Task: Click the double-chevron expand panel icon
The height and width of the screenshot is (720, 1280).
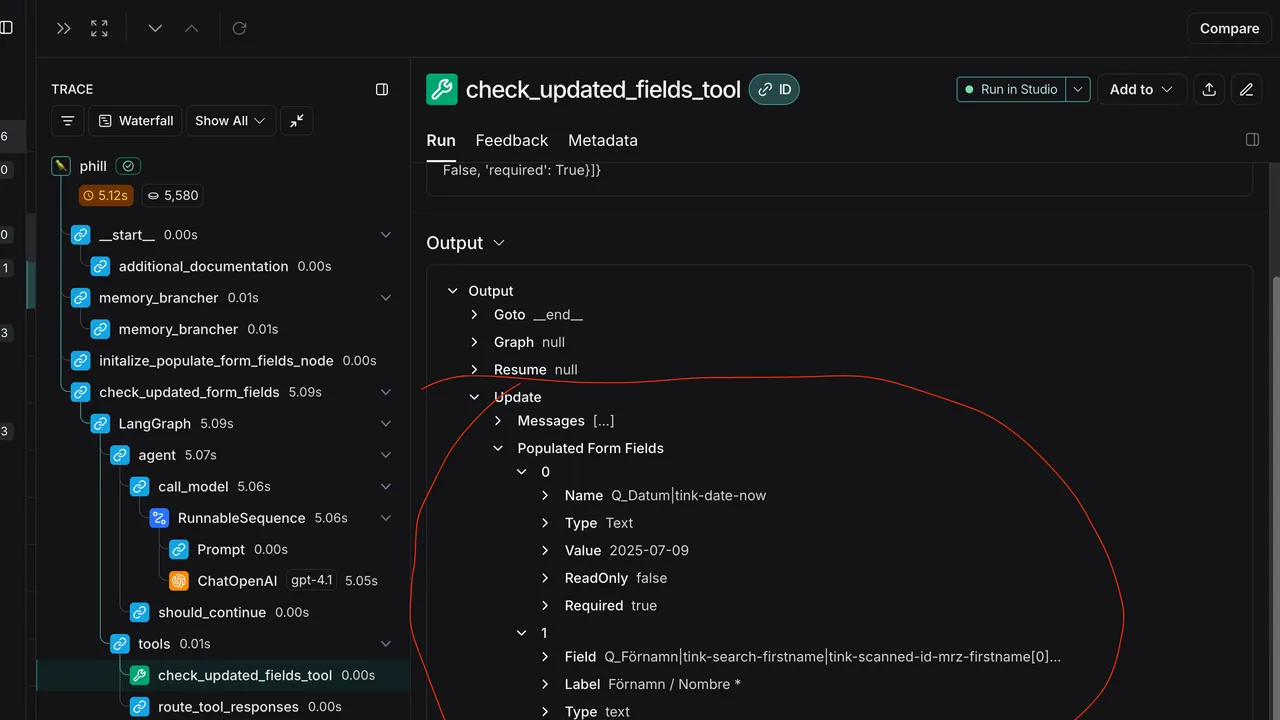Action: 64,28
